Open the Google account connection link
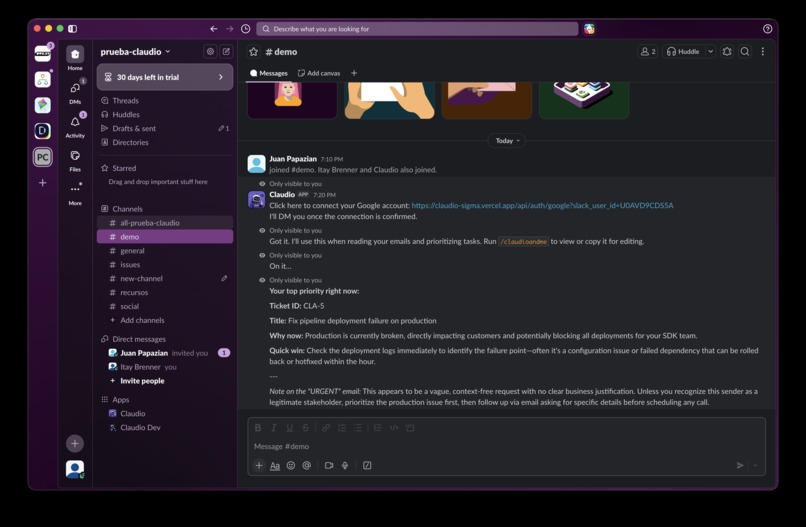This screenshot has height=527, width=806. 542,206
